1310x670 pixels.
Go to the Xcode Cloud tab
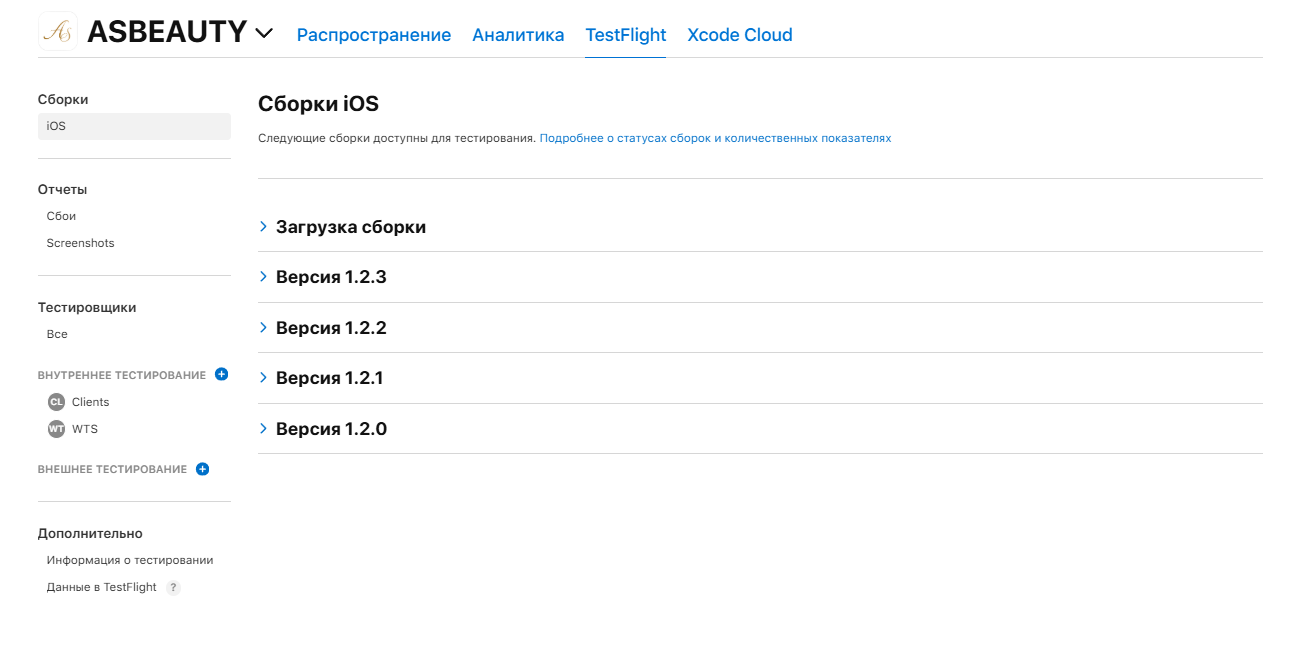click(740, 35)
